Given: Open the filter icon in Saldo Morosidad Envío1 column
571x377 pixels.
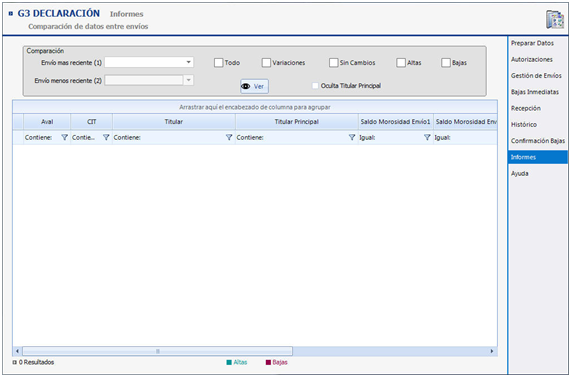Looking at the screenshot, I should coord(427,137).
